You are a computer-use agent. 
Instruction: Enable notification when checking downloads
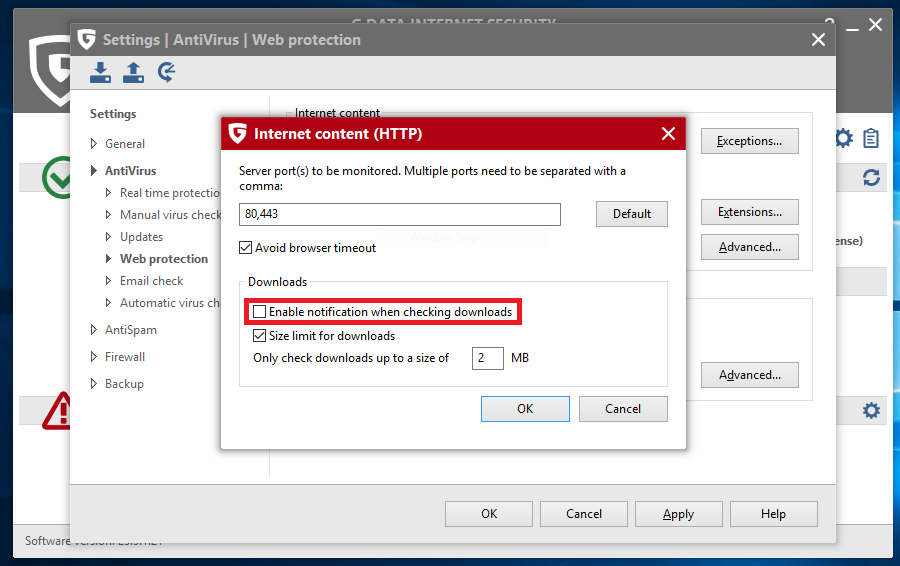260,312
